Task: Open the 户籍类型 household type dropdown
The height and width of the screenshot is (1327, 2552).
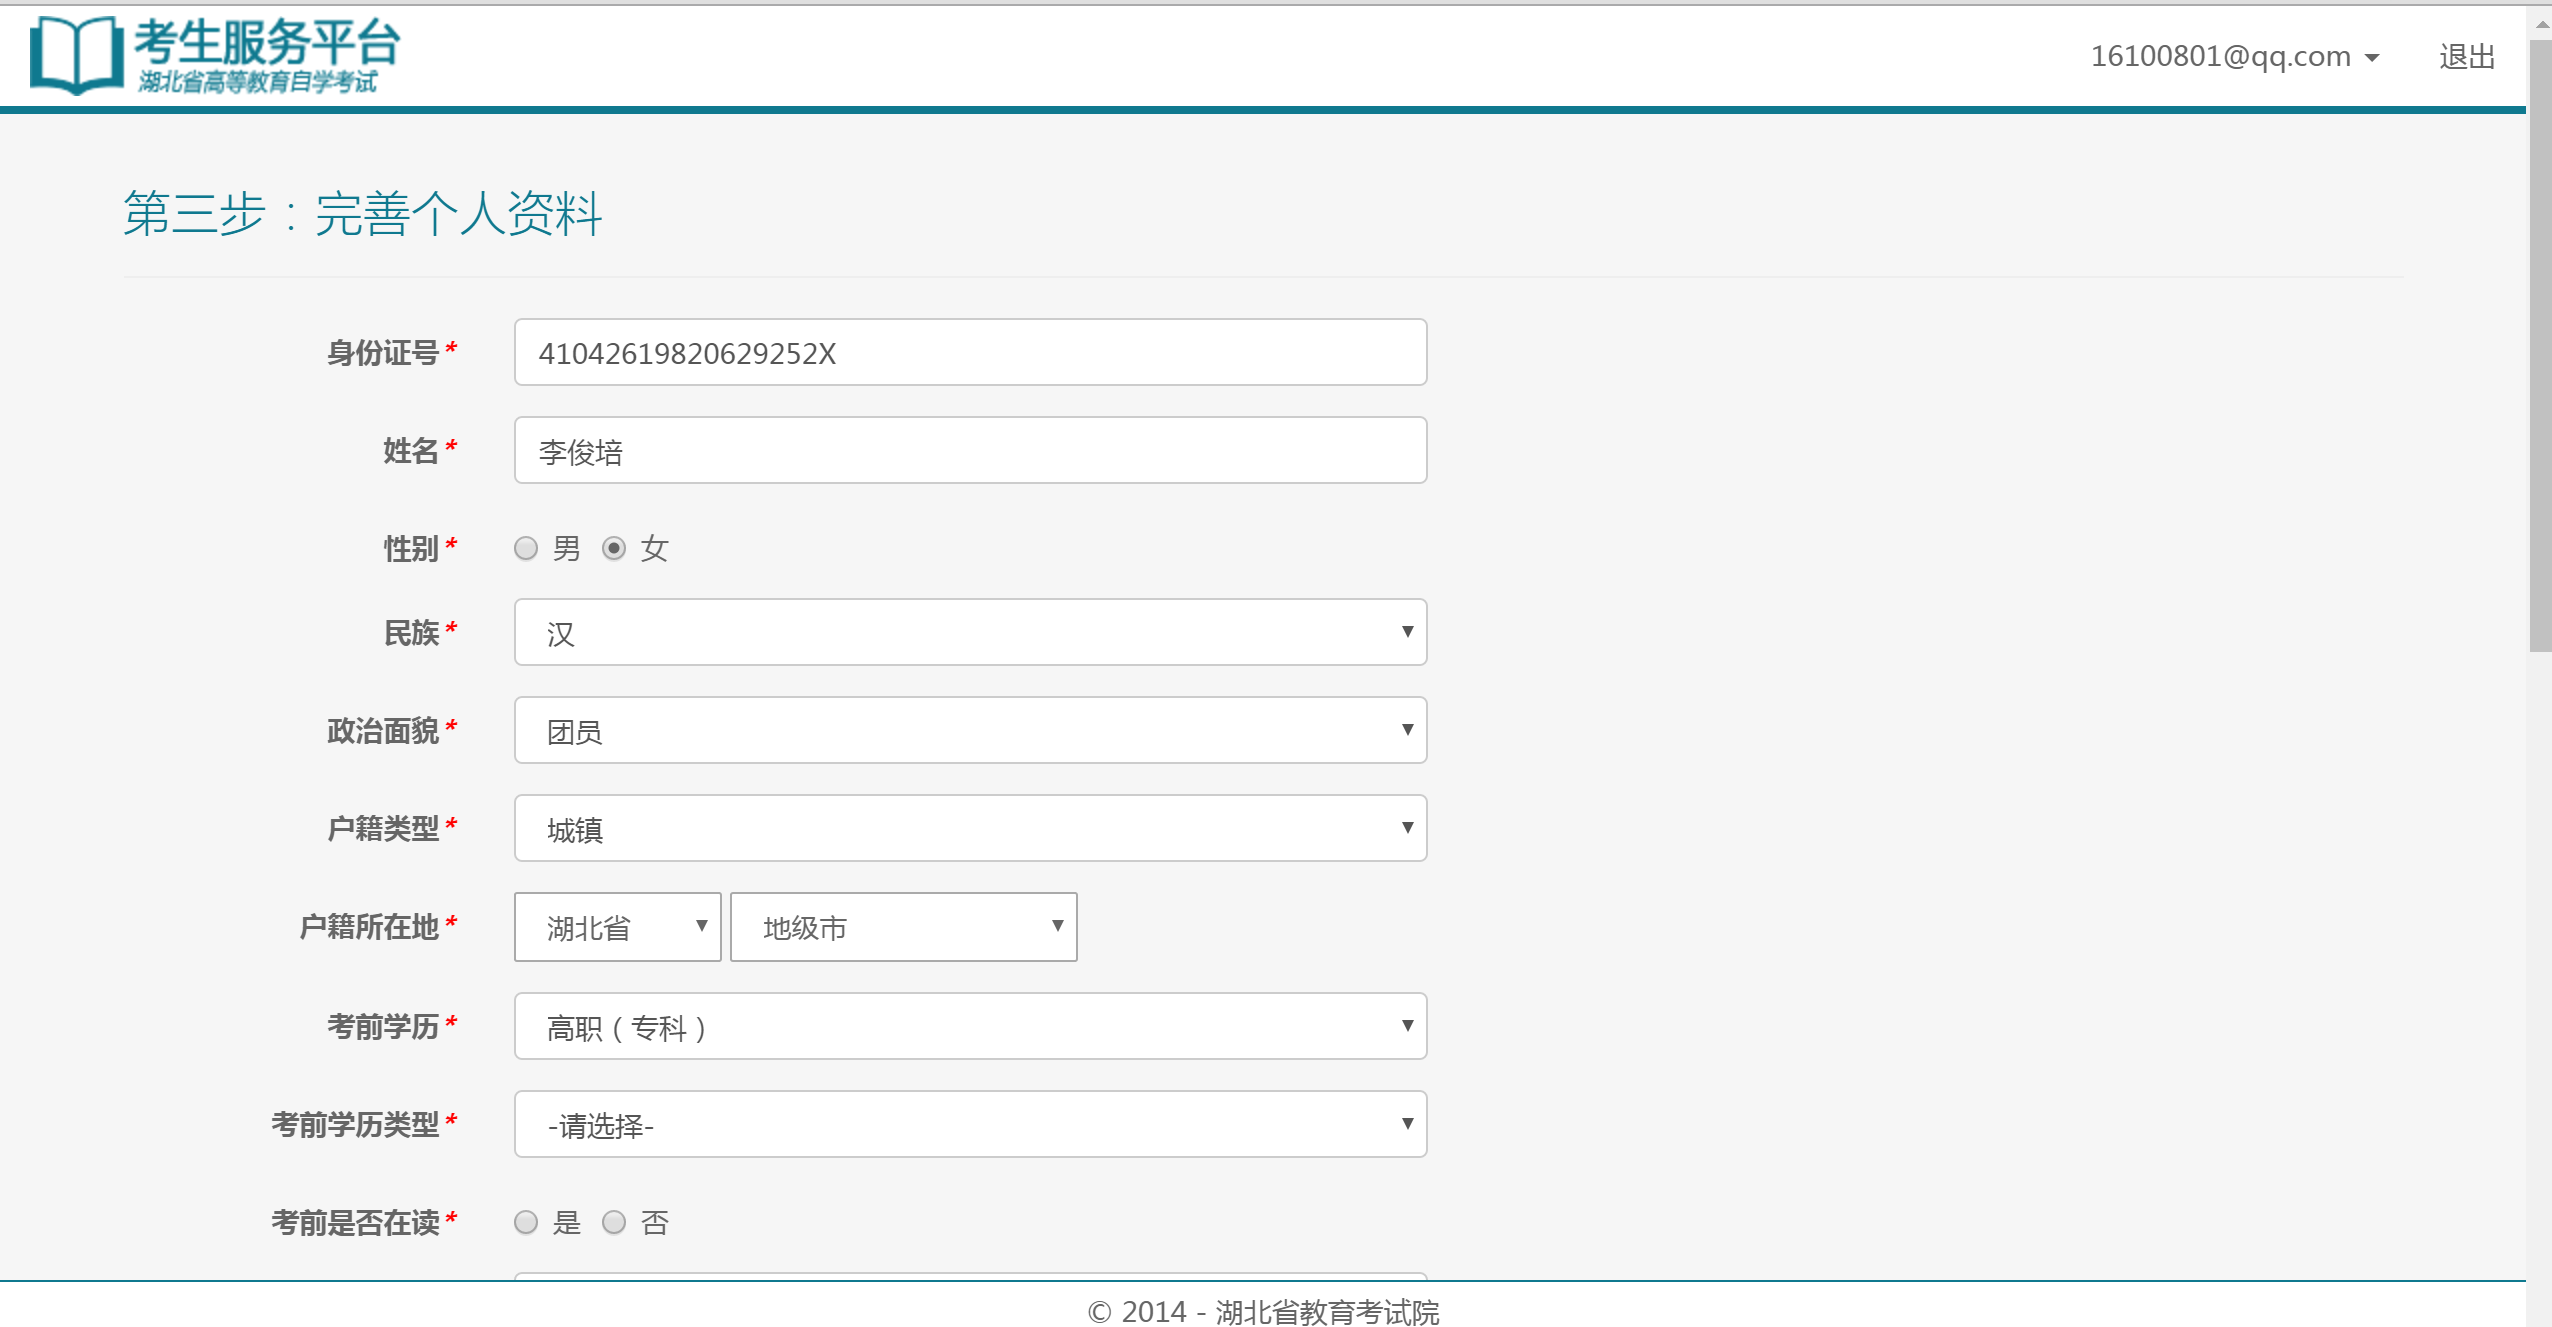Action: click(969, 829)
